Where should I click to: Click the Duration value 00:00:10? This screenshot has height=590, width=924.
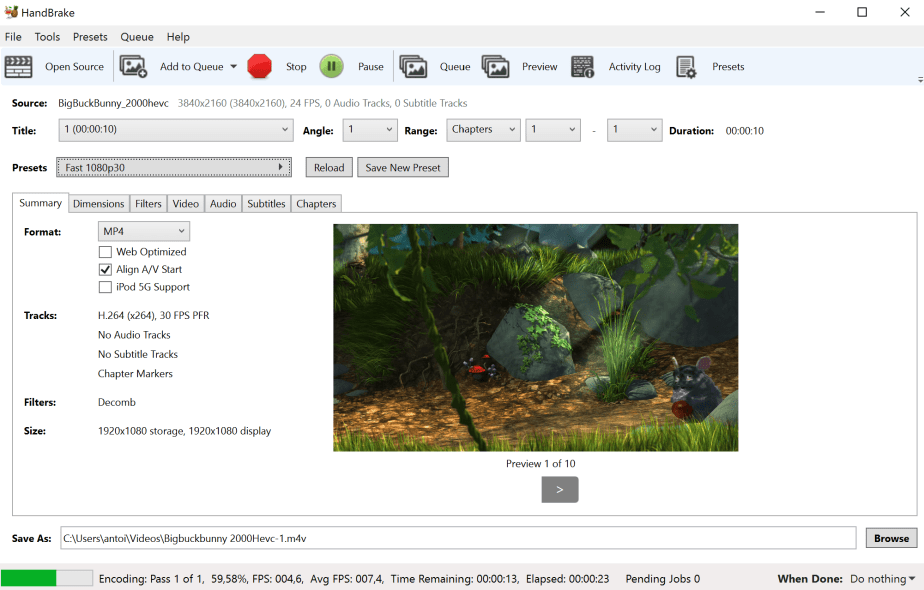[x=744, y=131]
